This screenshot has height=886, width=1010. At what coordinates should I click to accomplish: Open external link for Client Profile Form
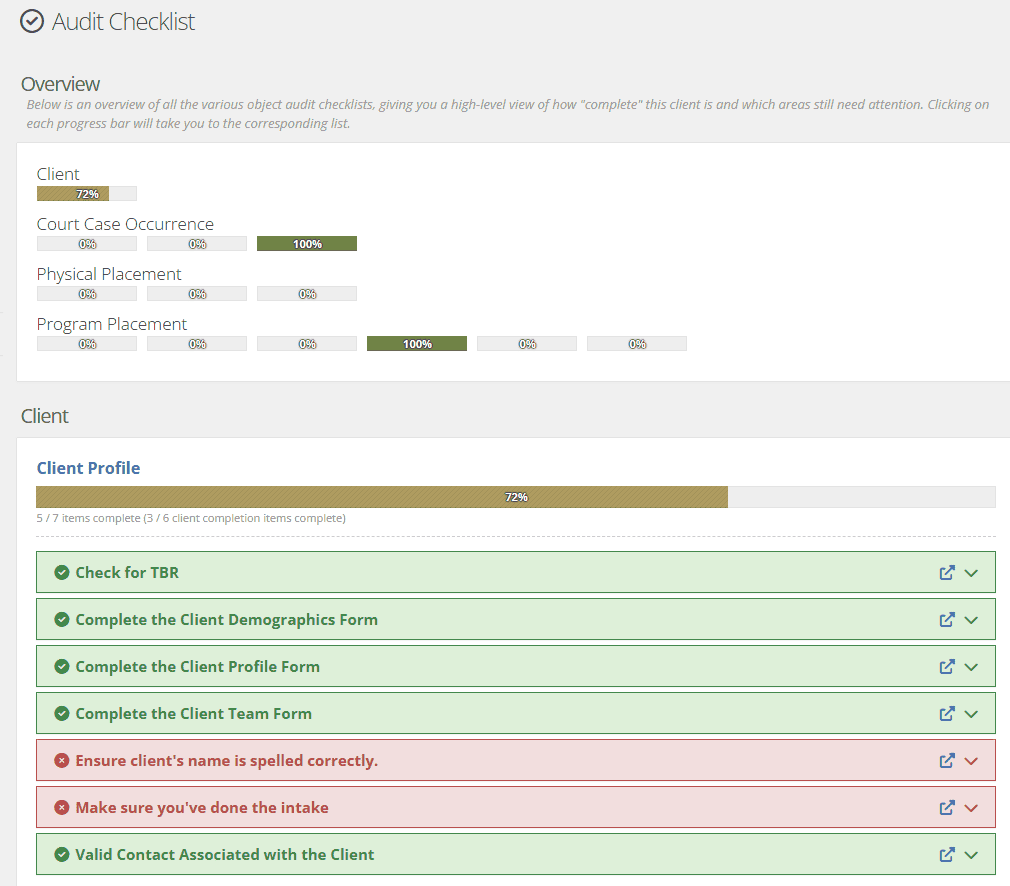tap(946, 666)
